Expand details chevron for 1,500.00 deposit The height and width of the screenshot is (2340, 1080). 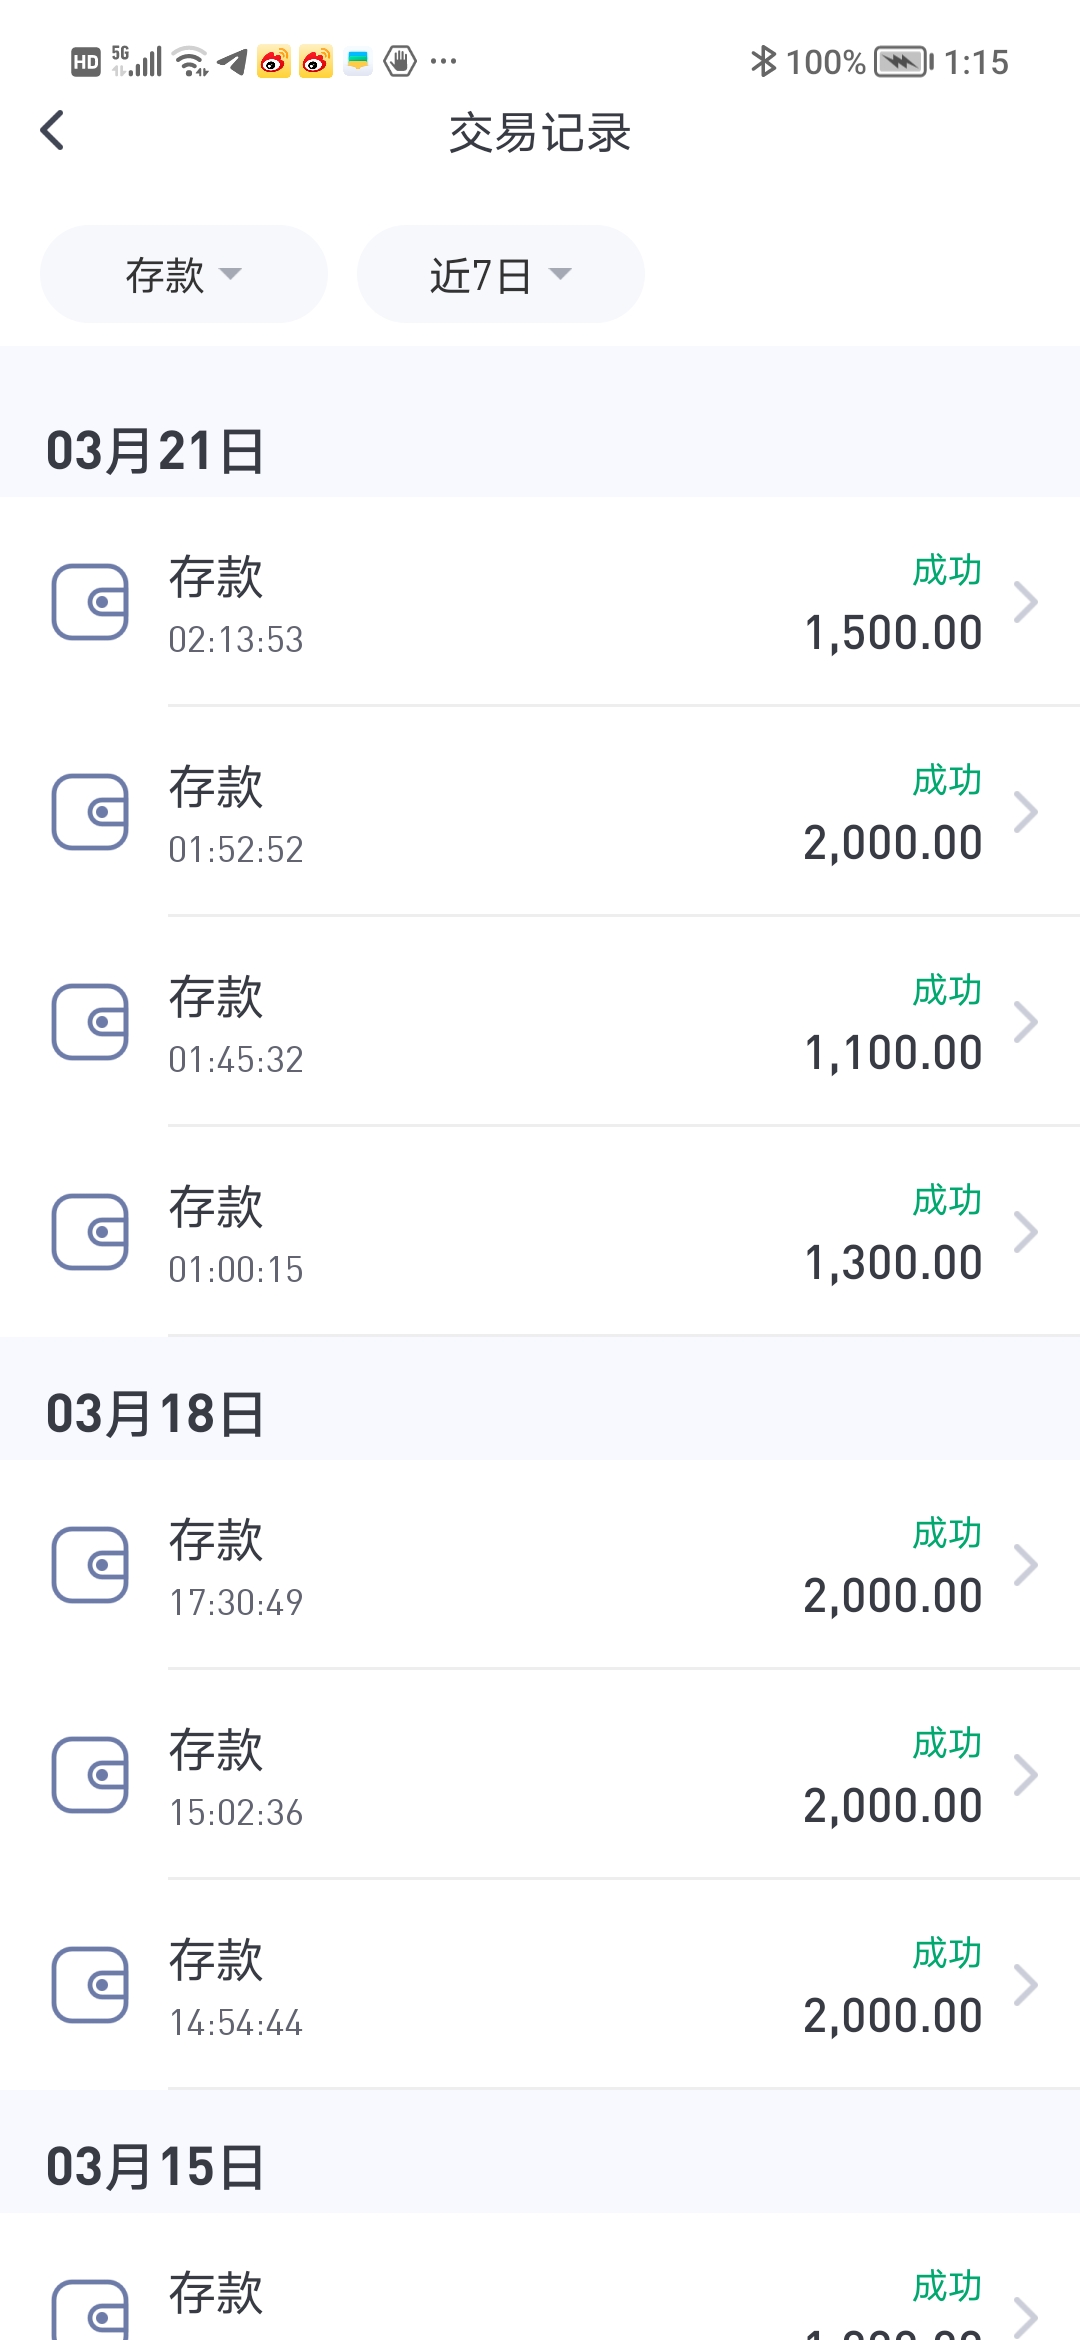(1026, 602)
